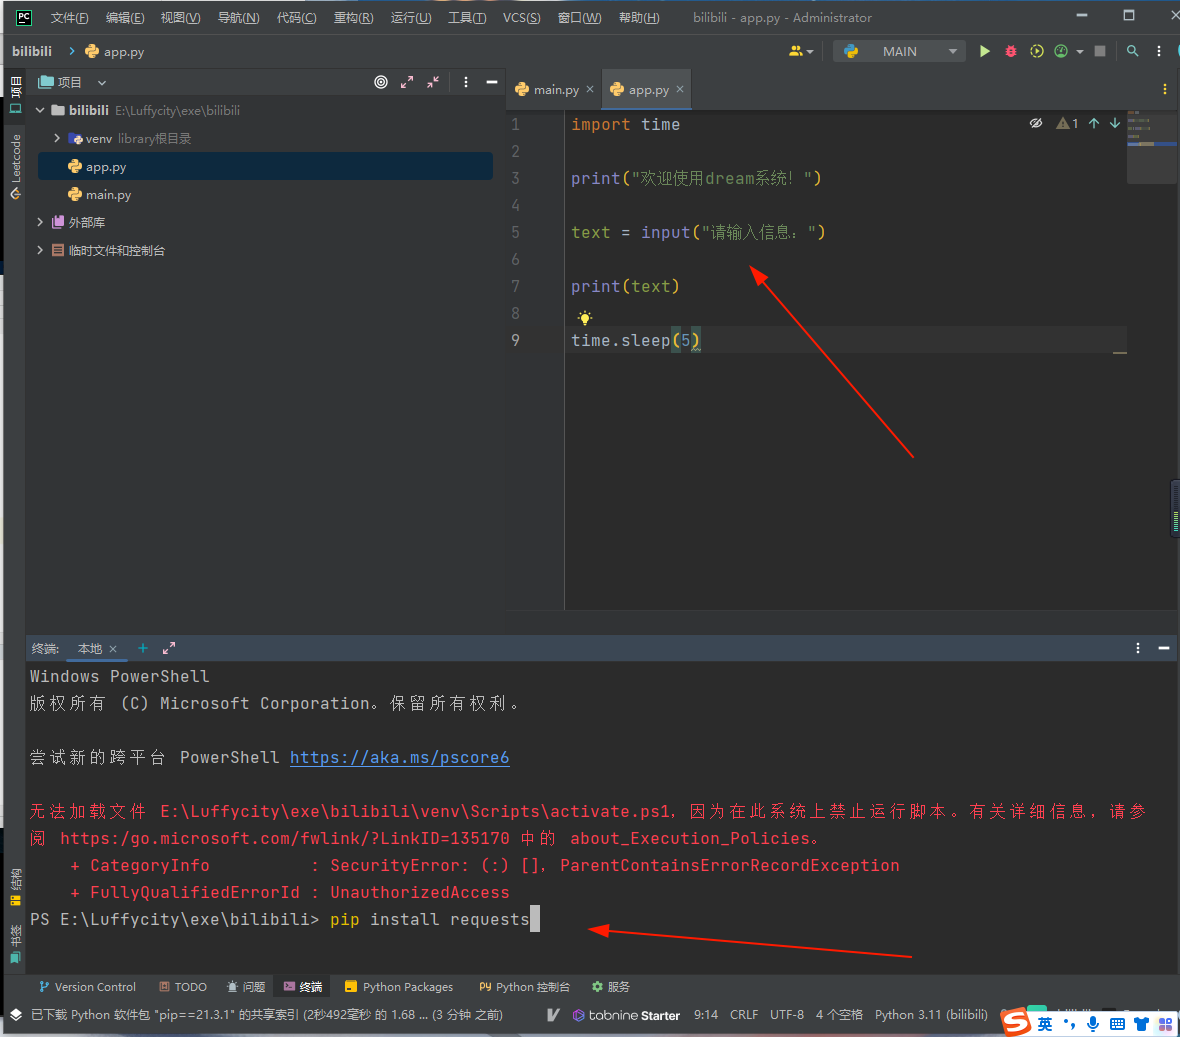Toggle the Version Control tool window
1180x1037 pixels.
(x=87, y=987)
